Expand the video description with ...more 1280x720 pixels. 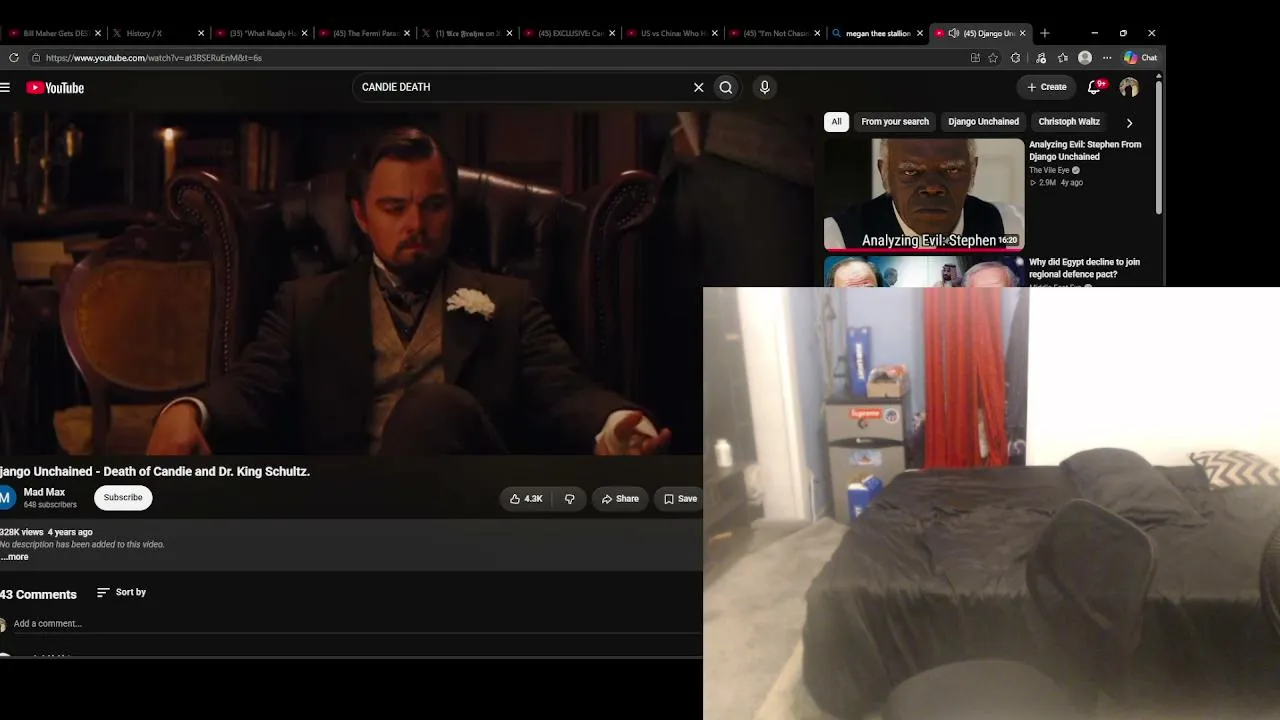(x=16, y=557)
